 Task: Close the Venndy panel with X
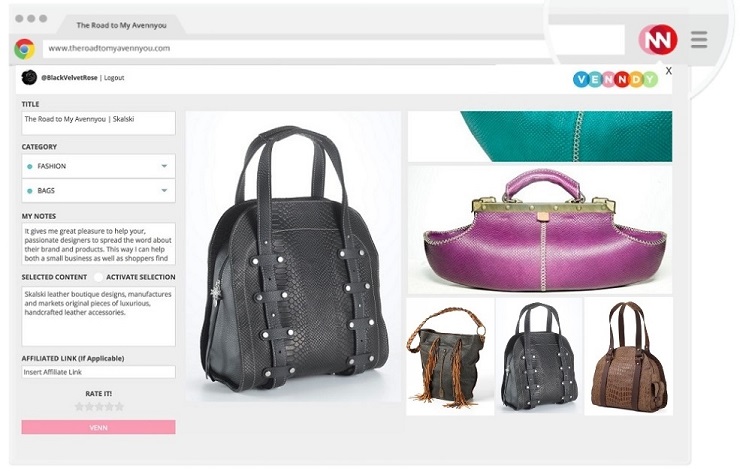click(668, 71)
